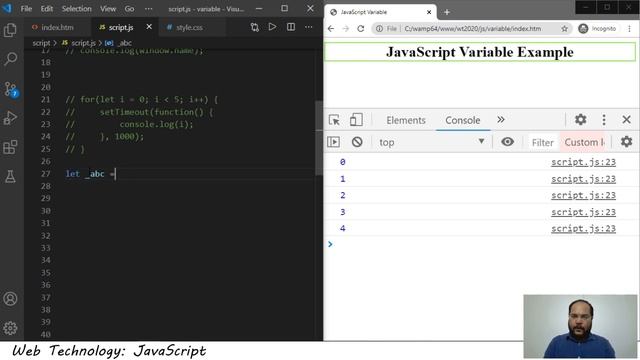Create live expression with the eye icon

pyautogui.click(x=507, y=142)
